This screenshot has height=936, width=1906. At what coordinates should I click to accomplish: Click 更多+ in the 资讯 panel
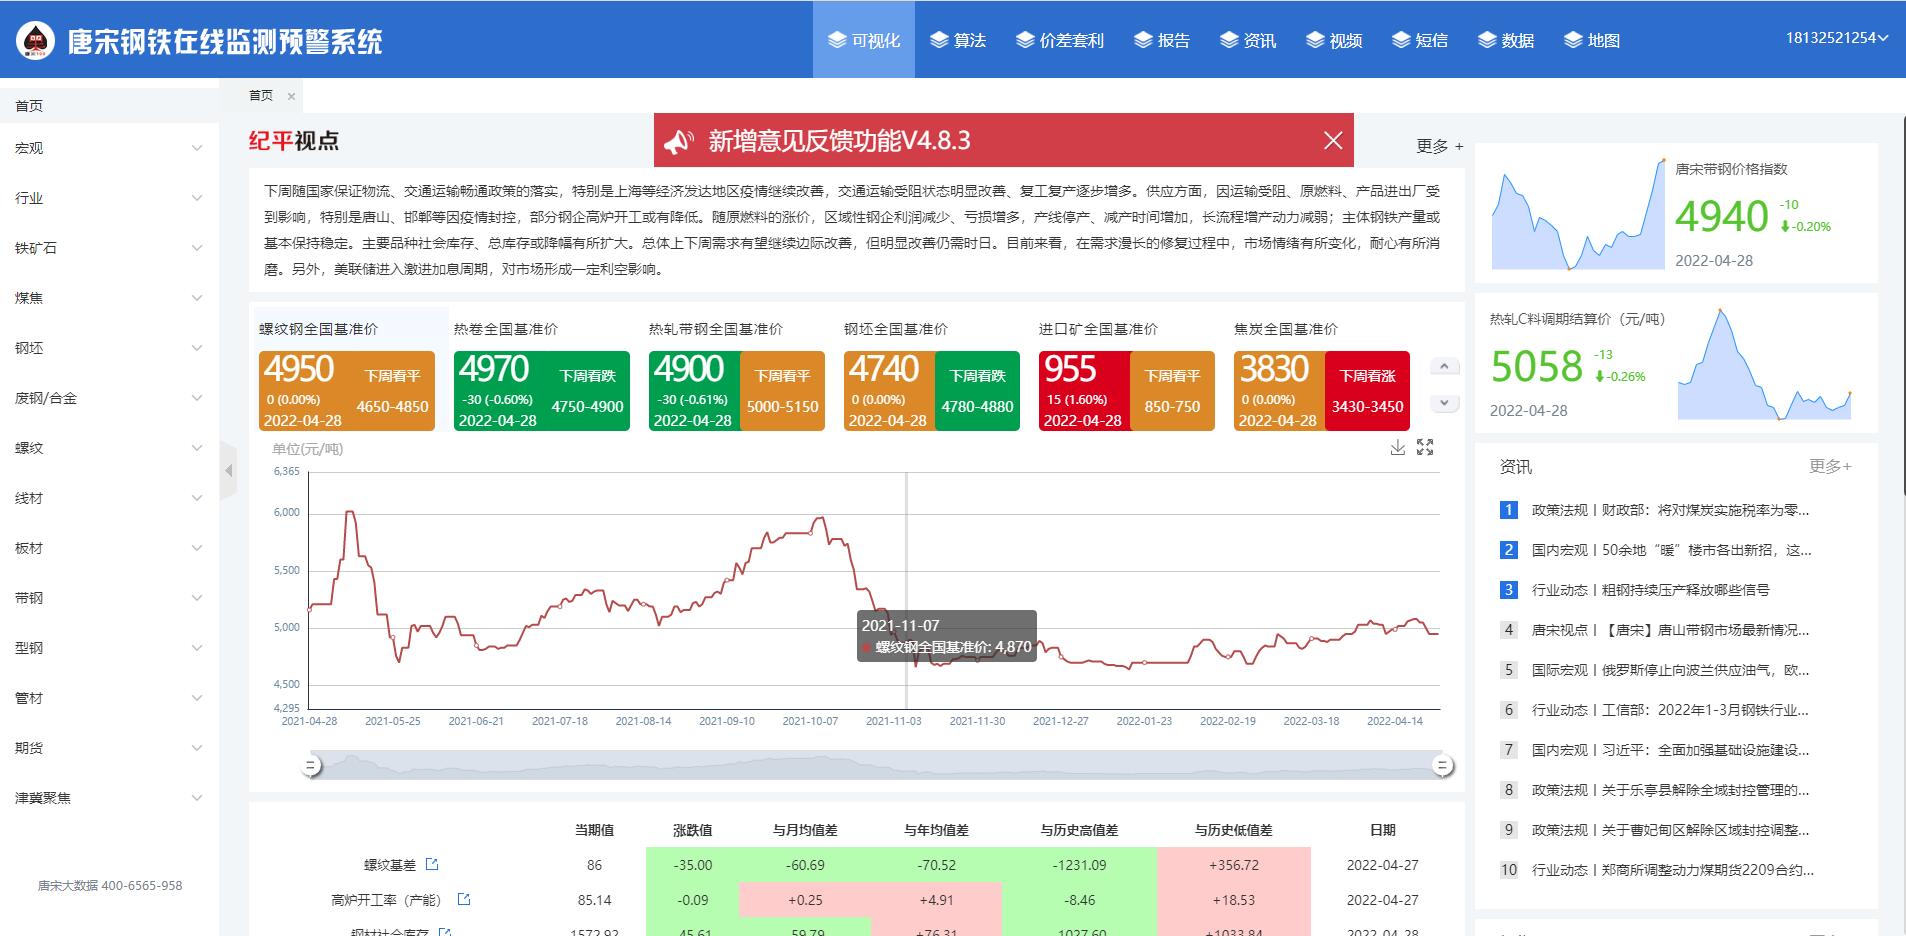click(x=1829, y=466)
